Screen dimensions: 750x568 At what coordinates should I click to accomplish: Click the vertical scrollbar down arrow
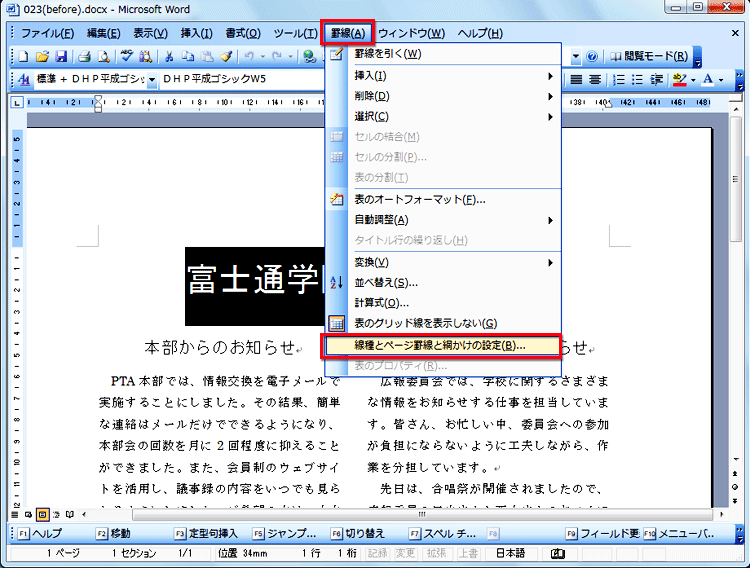coord(736,459)
